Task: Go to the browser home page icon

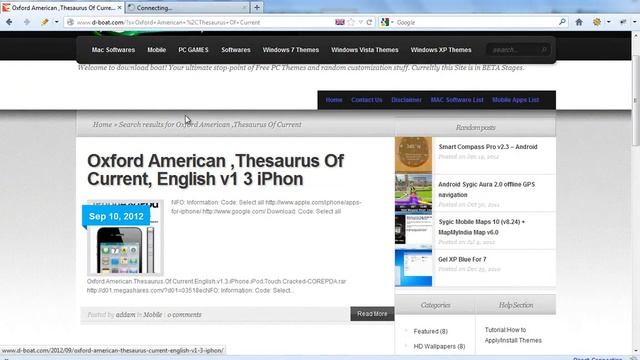Action: point(579,22)
